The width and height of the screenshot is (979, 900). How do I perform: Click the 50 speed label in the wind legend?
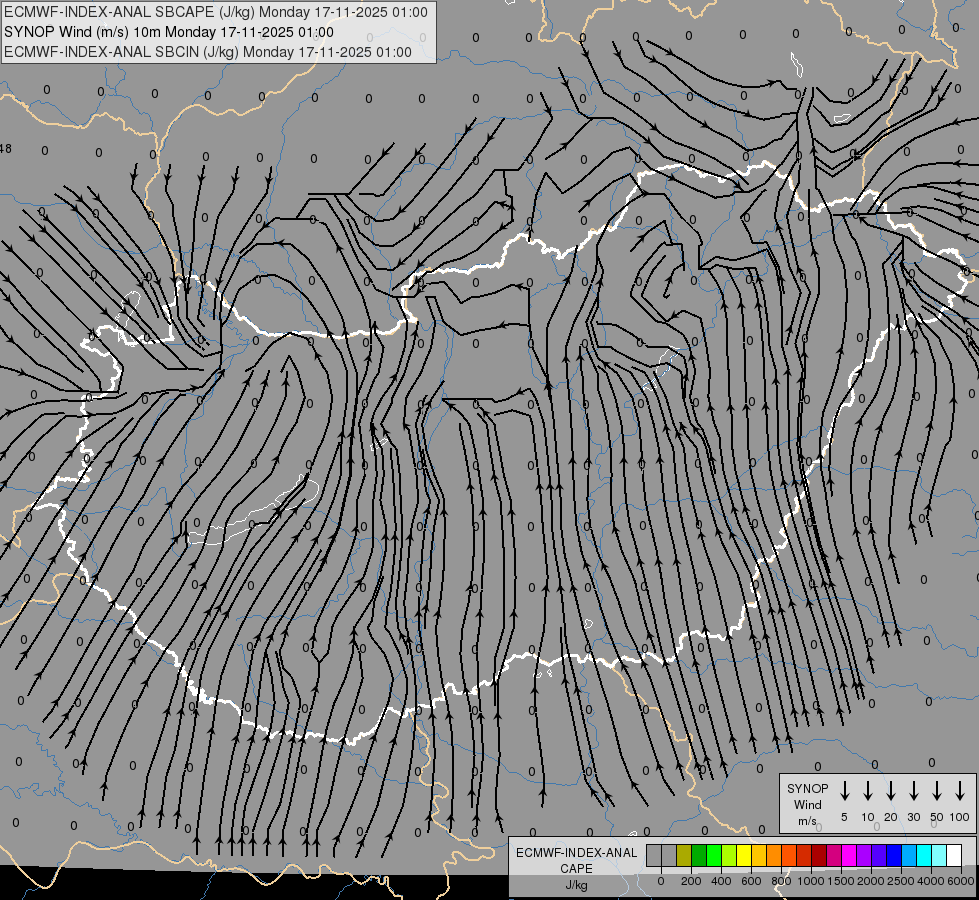click(x=937, y=817)
